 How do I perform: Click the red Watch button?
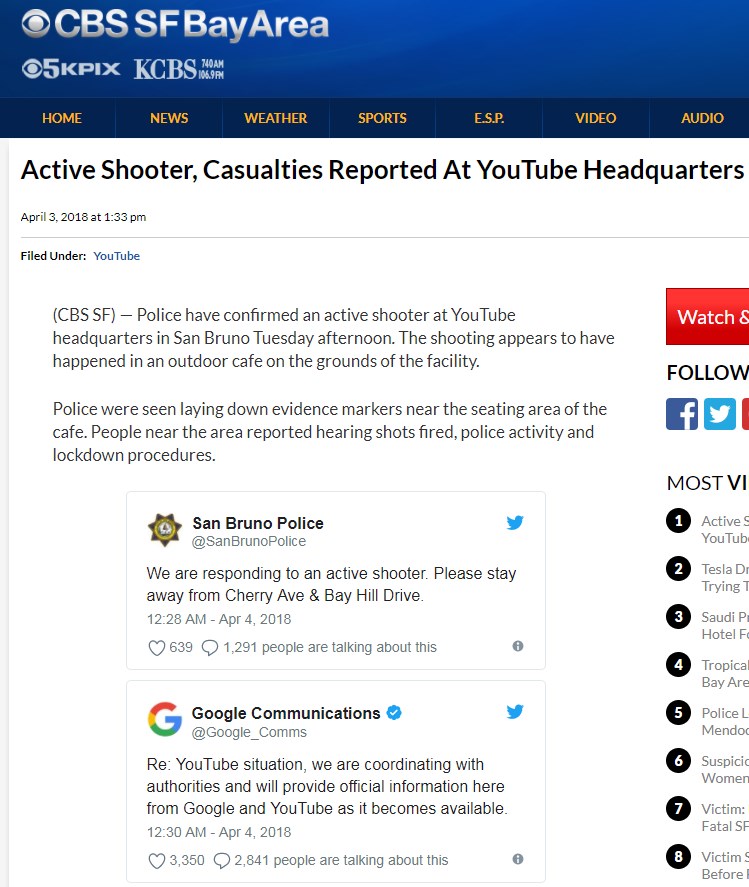708,316
